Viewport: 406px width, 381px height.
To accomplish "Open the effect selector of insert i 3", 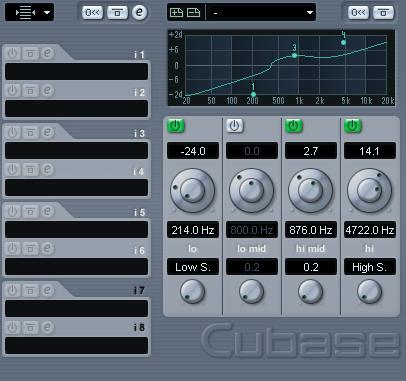I will (76, 150).
